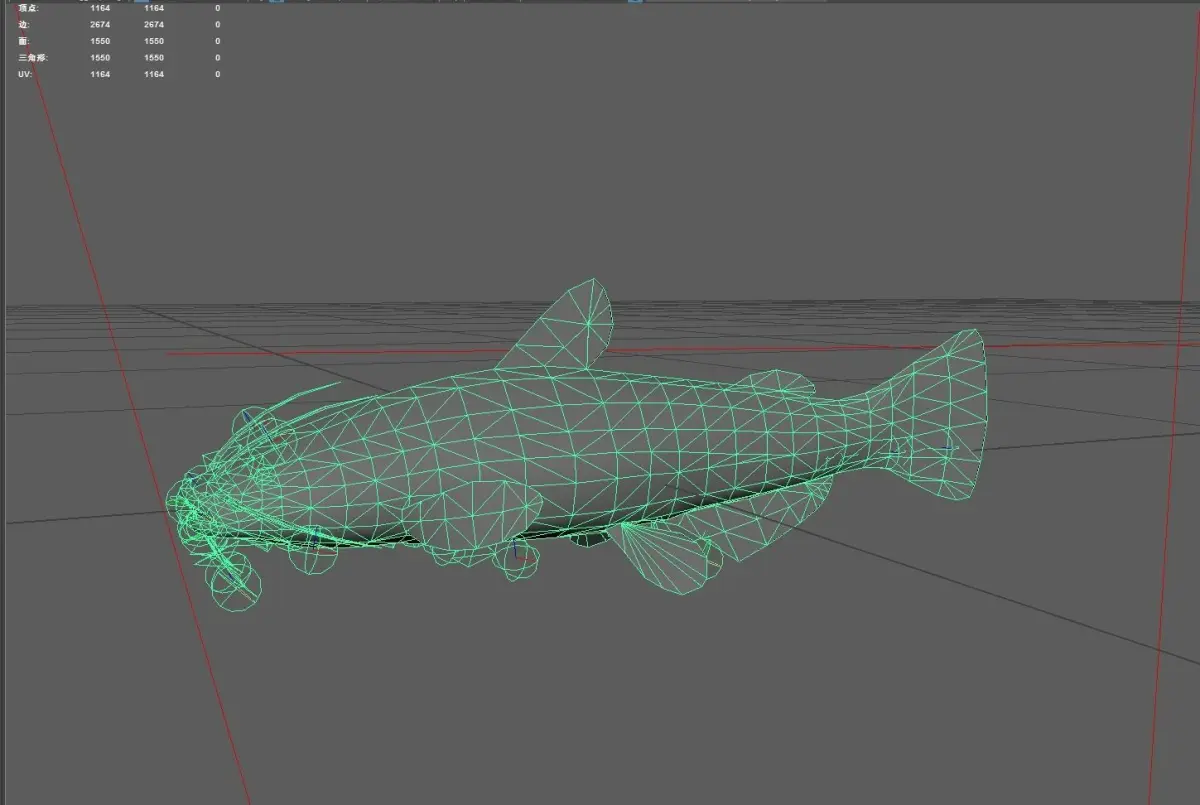Image resolution: width=1200 pixels, height=805 pixels.
Task: Click the 三角形 label in the poly count
Action: pos(33,58)
